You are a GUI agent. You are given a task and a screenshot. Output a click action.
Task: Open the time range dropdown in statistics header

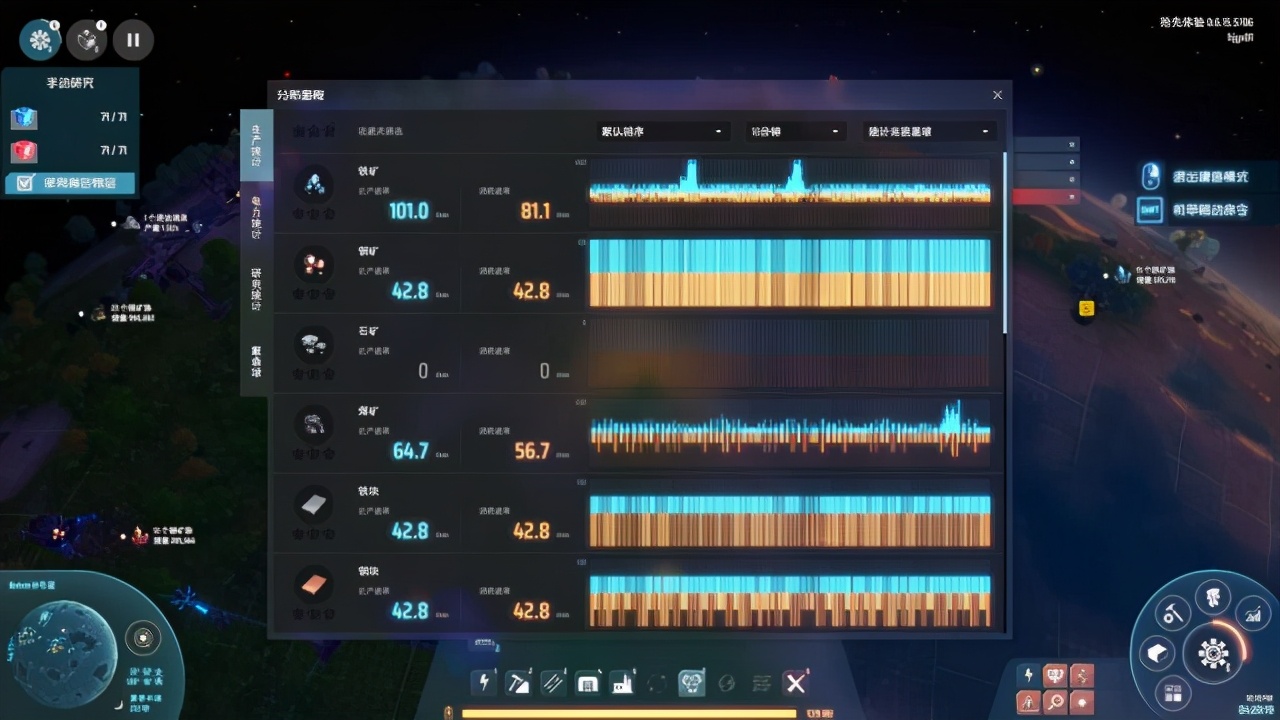pos(793,130)
